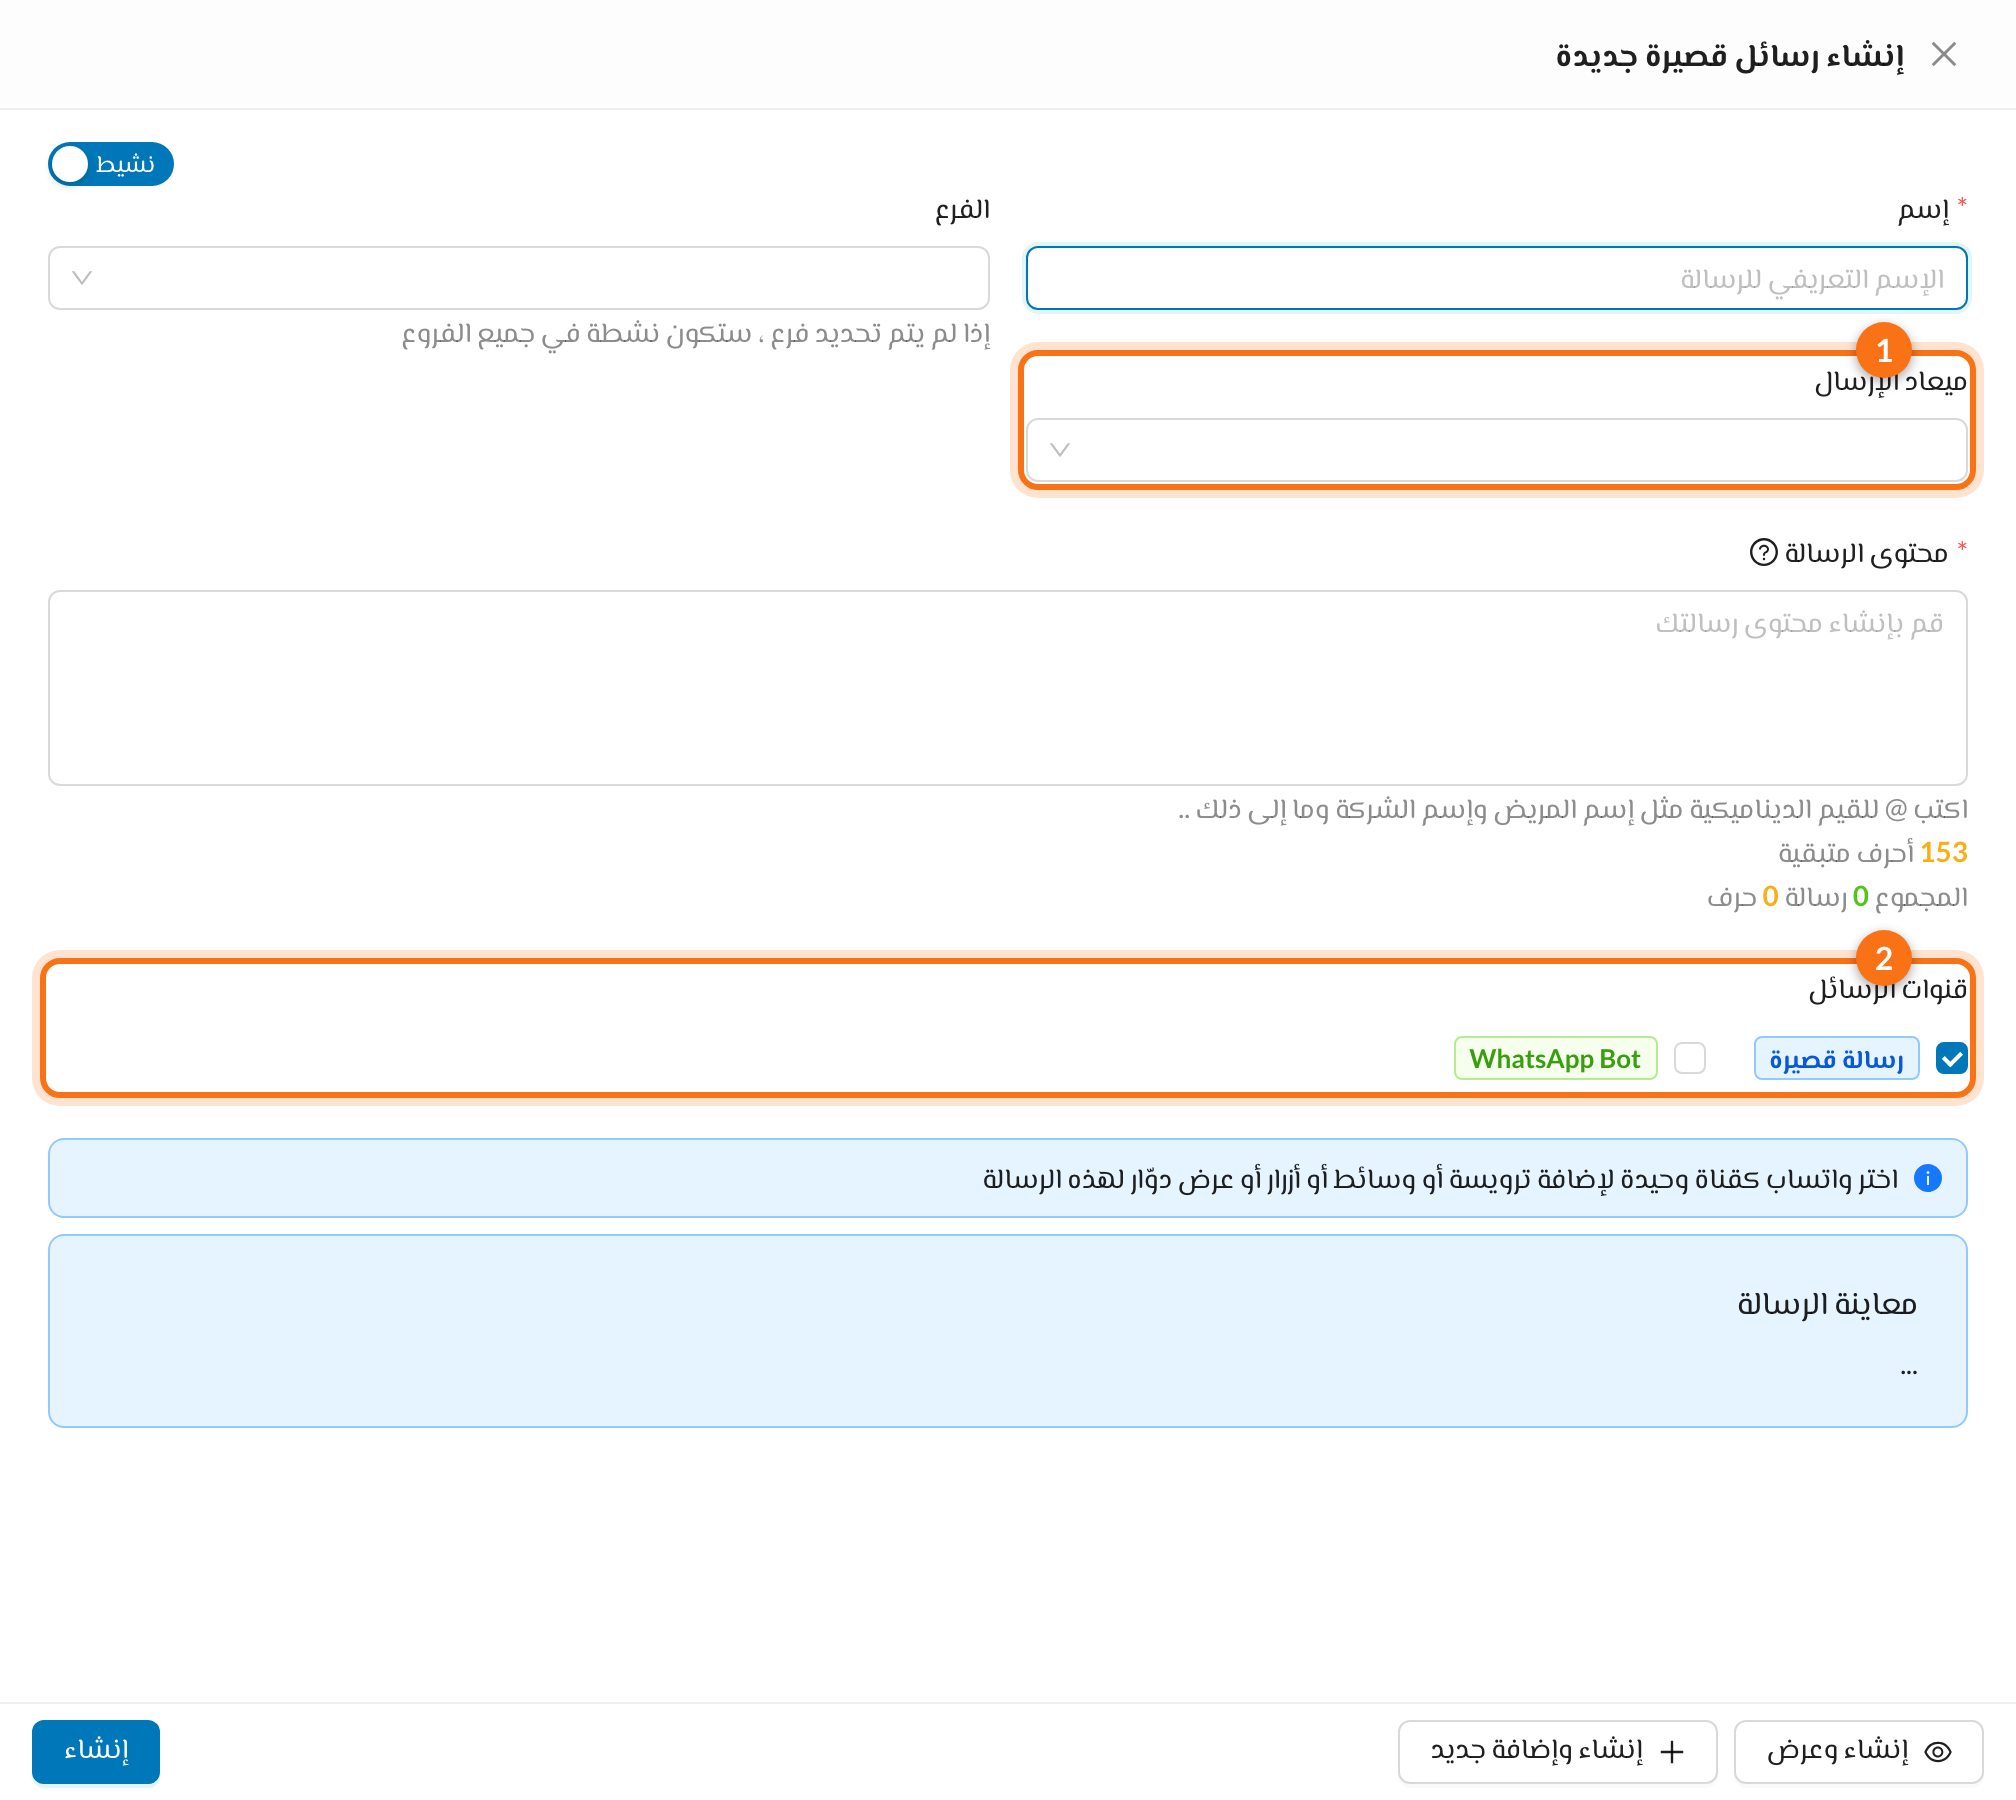Click the معاينة الرسالة preview heading
2016x1800 pixels.
1827,1303
